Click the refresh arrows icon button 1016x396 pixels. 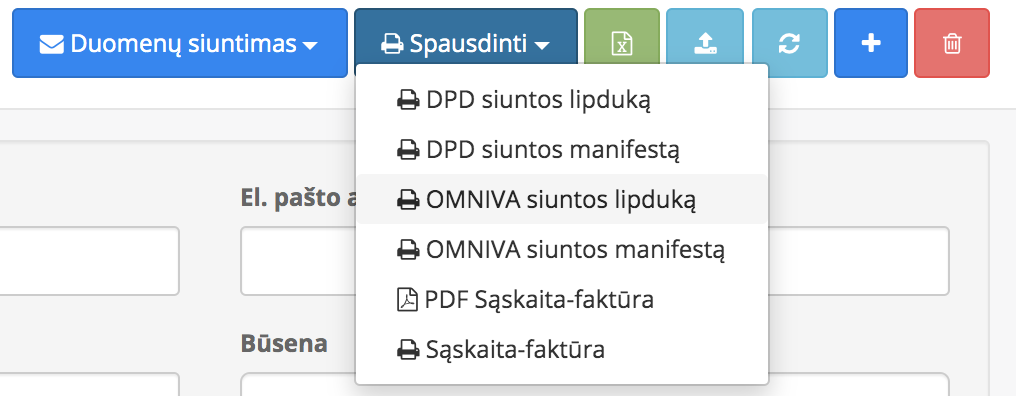coord(789,43)
